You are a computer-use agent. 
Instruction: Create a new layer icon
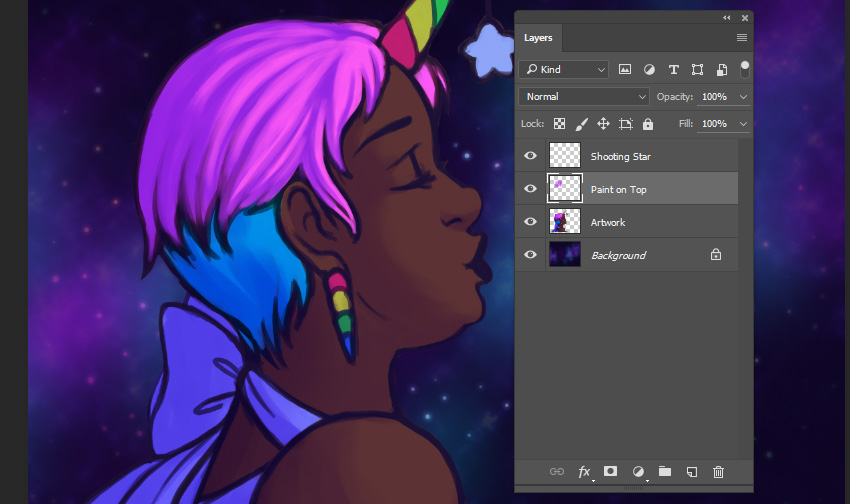(x=692, y=471)
